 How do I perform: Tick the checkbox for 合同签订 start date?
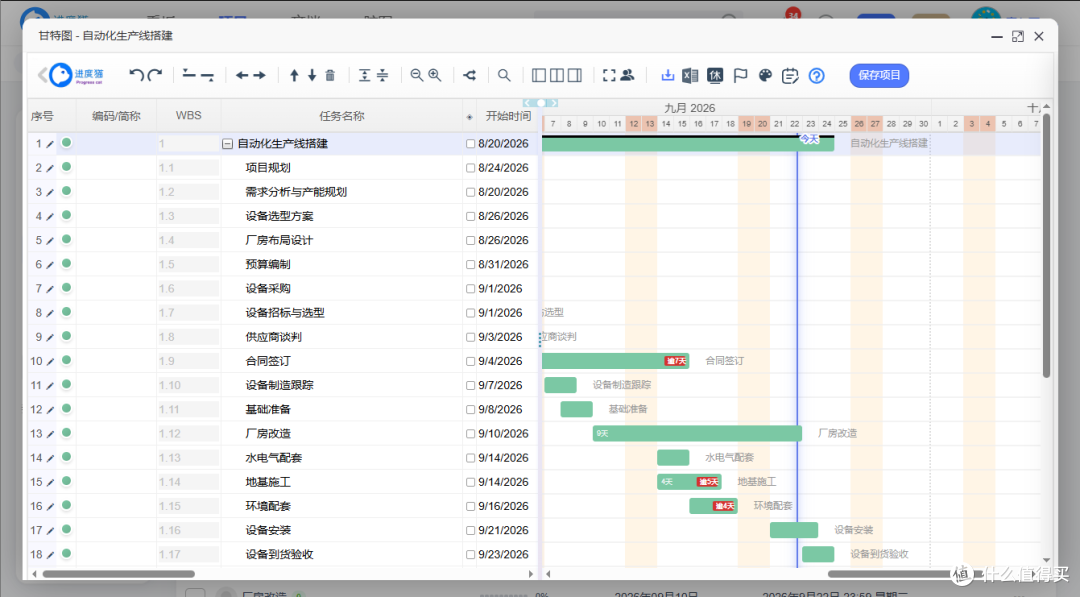pyautogui.click(x=470, y=361)
